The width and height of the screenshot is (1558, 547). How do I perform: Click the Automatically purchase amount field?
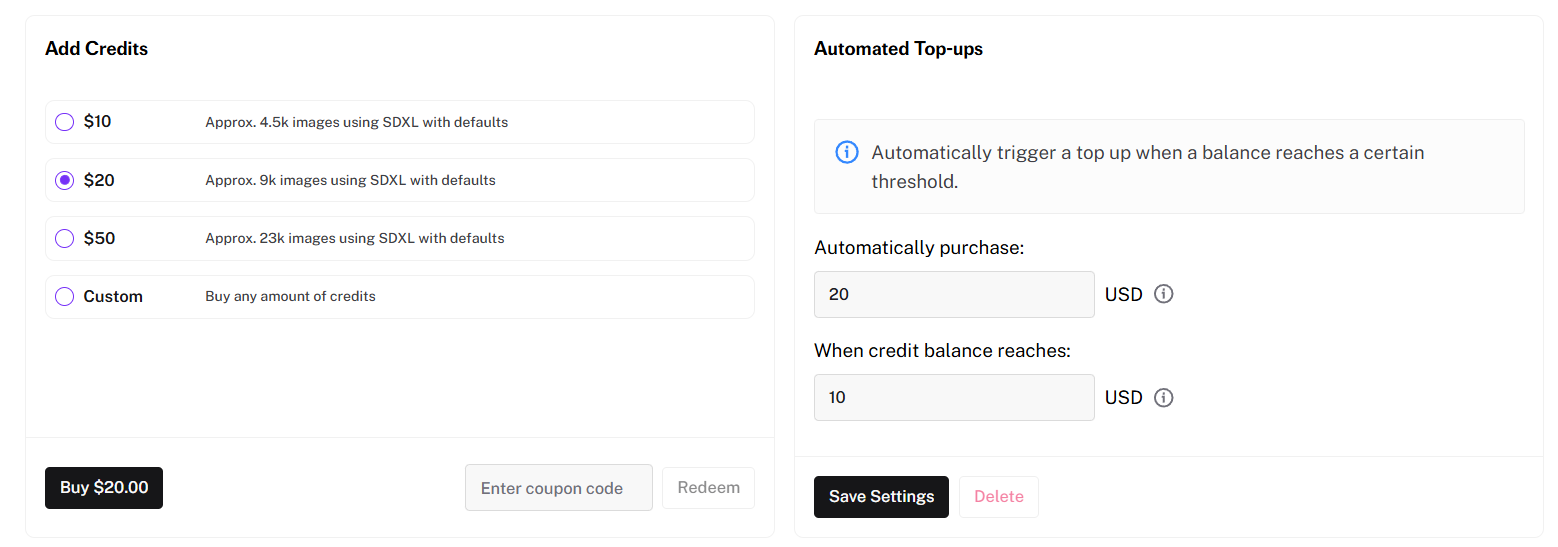pyautogui.click(x=954, y=294)
